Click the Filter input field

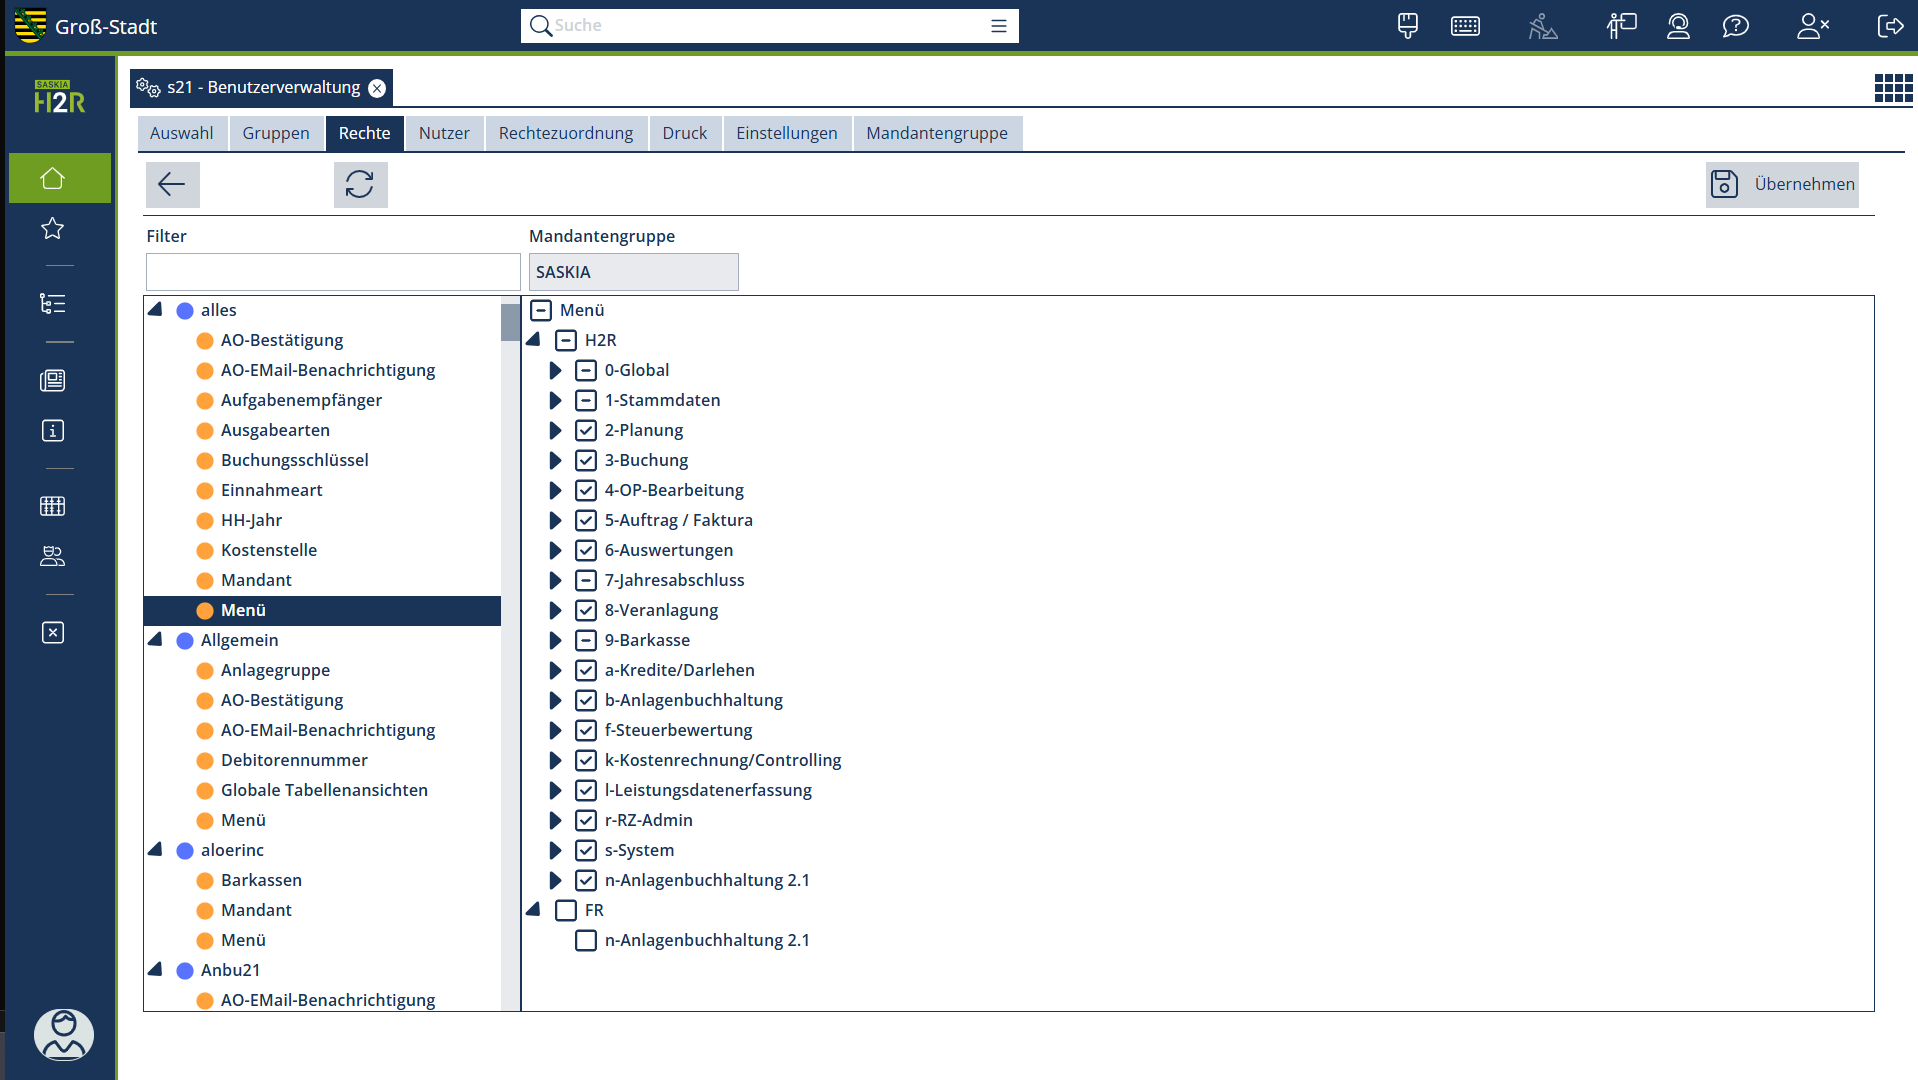(332, 272)
